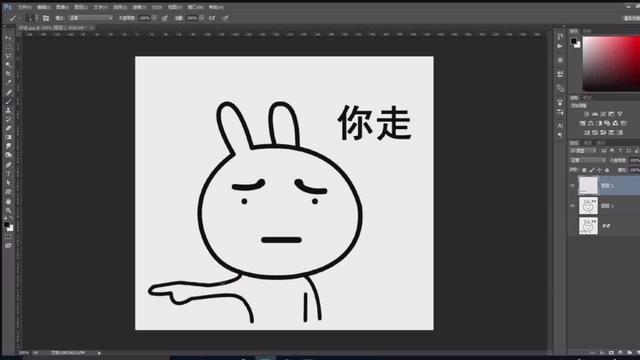Open the layer blend mode dropdown
Image resolution: width=640 pixels, height=360 pixels.
588,160
